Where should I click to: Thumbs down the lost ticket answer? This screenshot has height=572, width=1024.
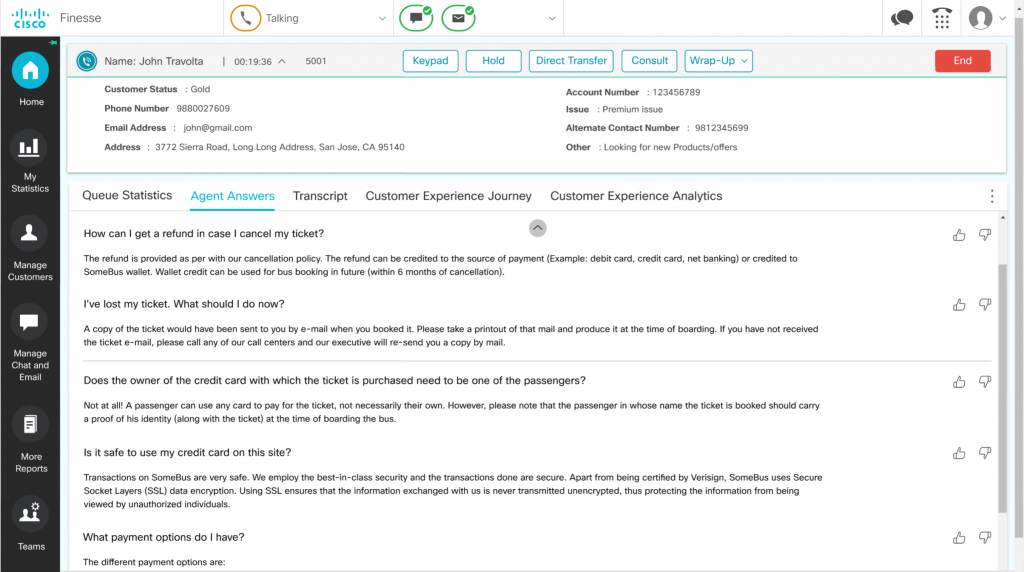[985, 304]
